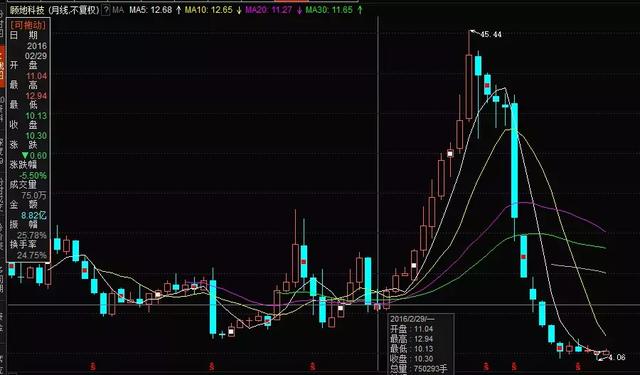Click the MA30: 11.65 average label
640x375 pixels.
point(329,10)
